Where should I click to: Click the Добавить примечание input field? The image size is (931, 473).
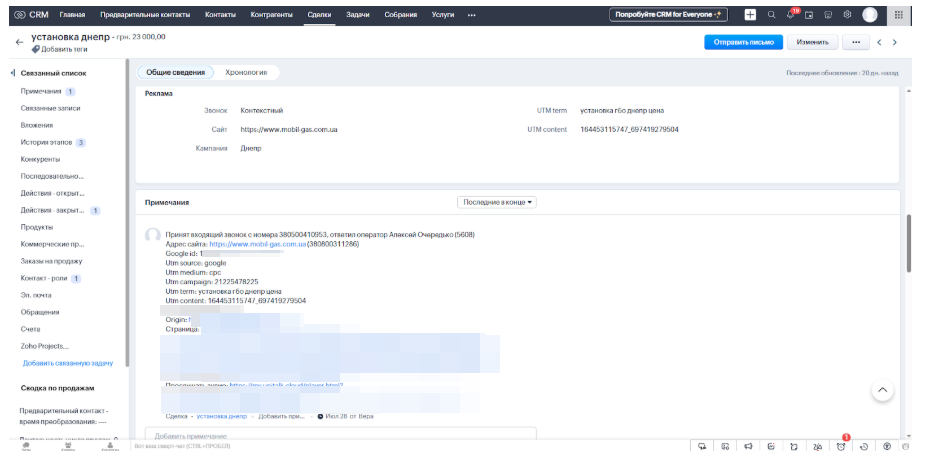[340, 436]
